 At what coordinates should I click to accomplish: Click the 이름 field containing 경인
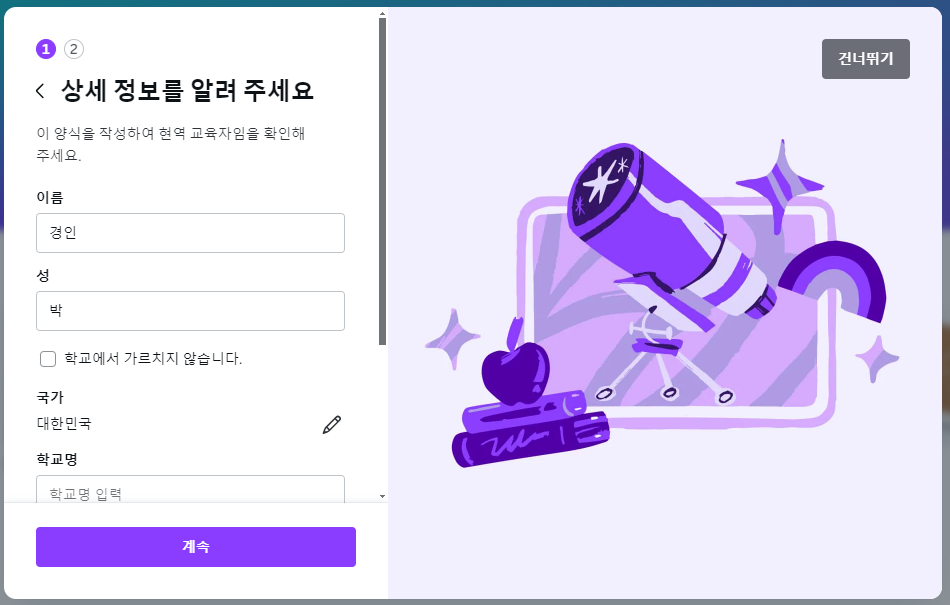[x=190, y=233]
